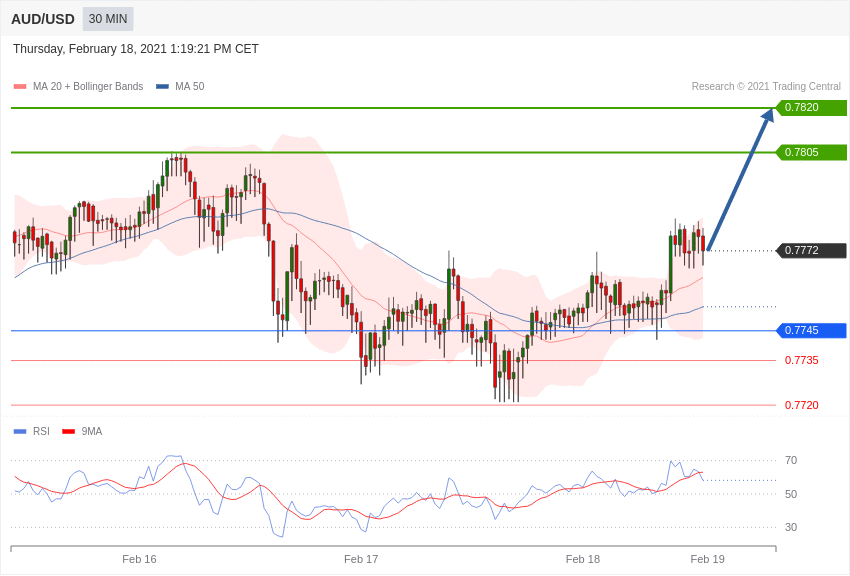The image size is (850, 576).
Task: Click the RSI legend label
Action: point(41,432)
